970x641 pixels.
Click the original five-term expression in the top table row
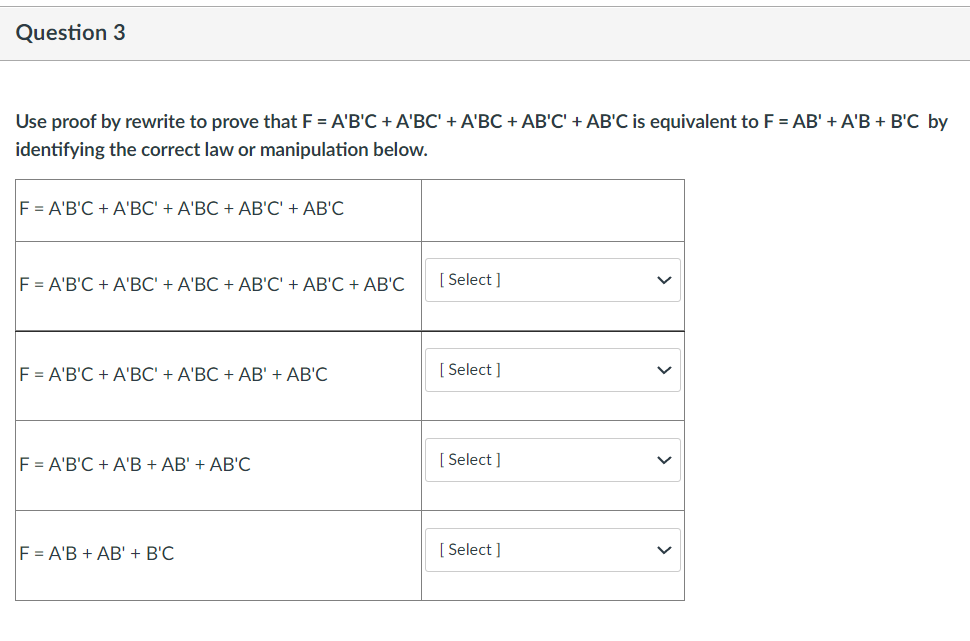[x=182, y=209]
